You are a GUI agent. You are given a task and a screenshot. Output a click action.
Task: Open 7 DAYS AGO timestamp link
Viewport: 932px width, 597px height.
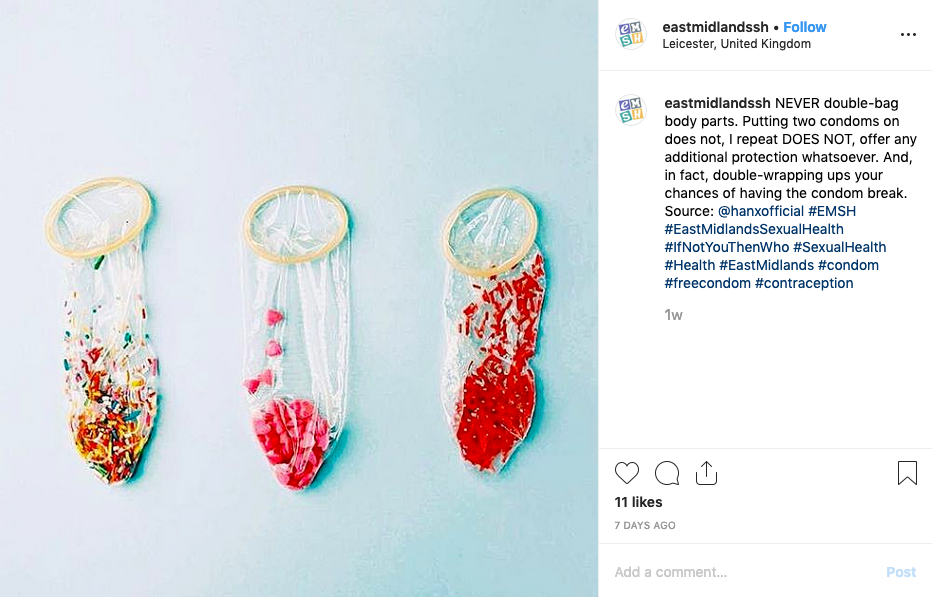click(644, 526)
